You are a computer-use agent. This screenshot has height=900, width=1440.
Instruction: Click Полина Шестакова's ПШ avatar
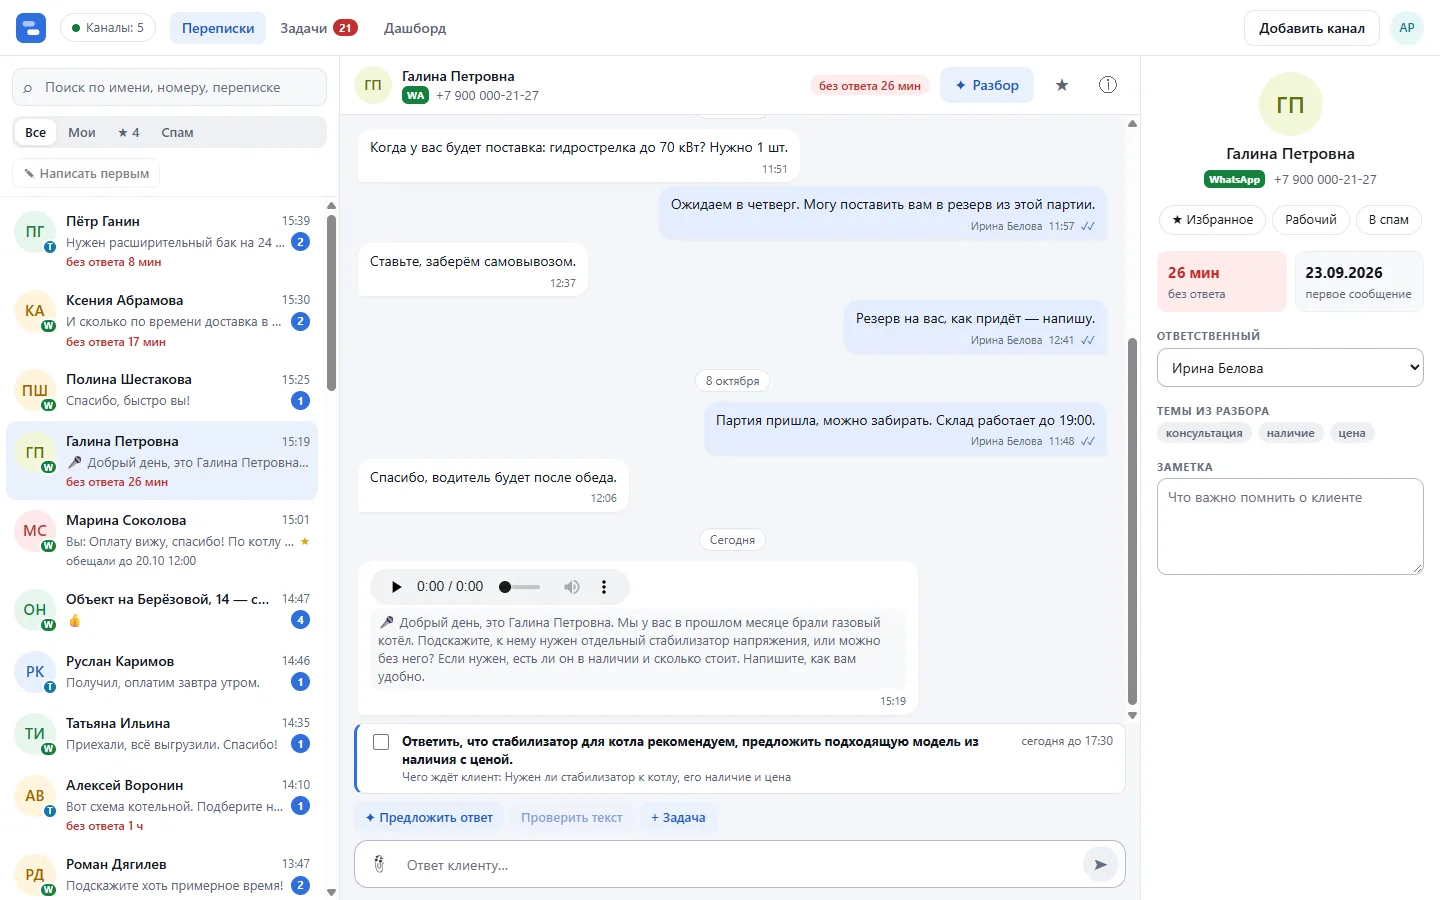(35, 390)
